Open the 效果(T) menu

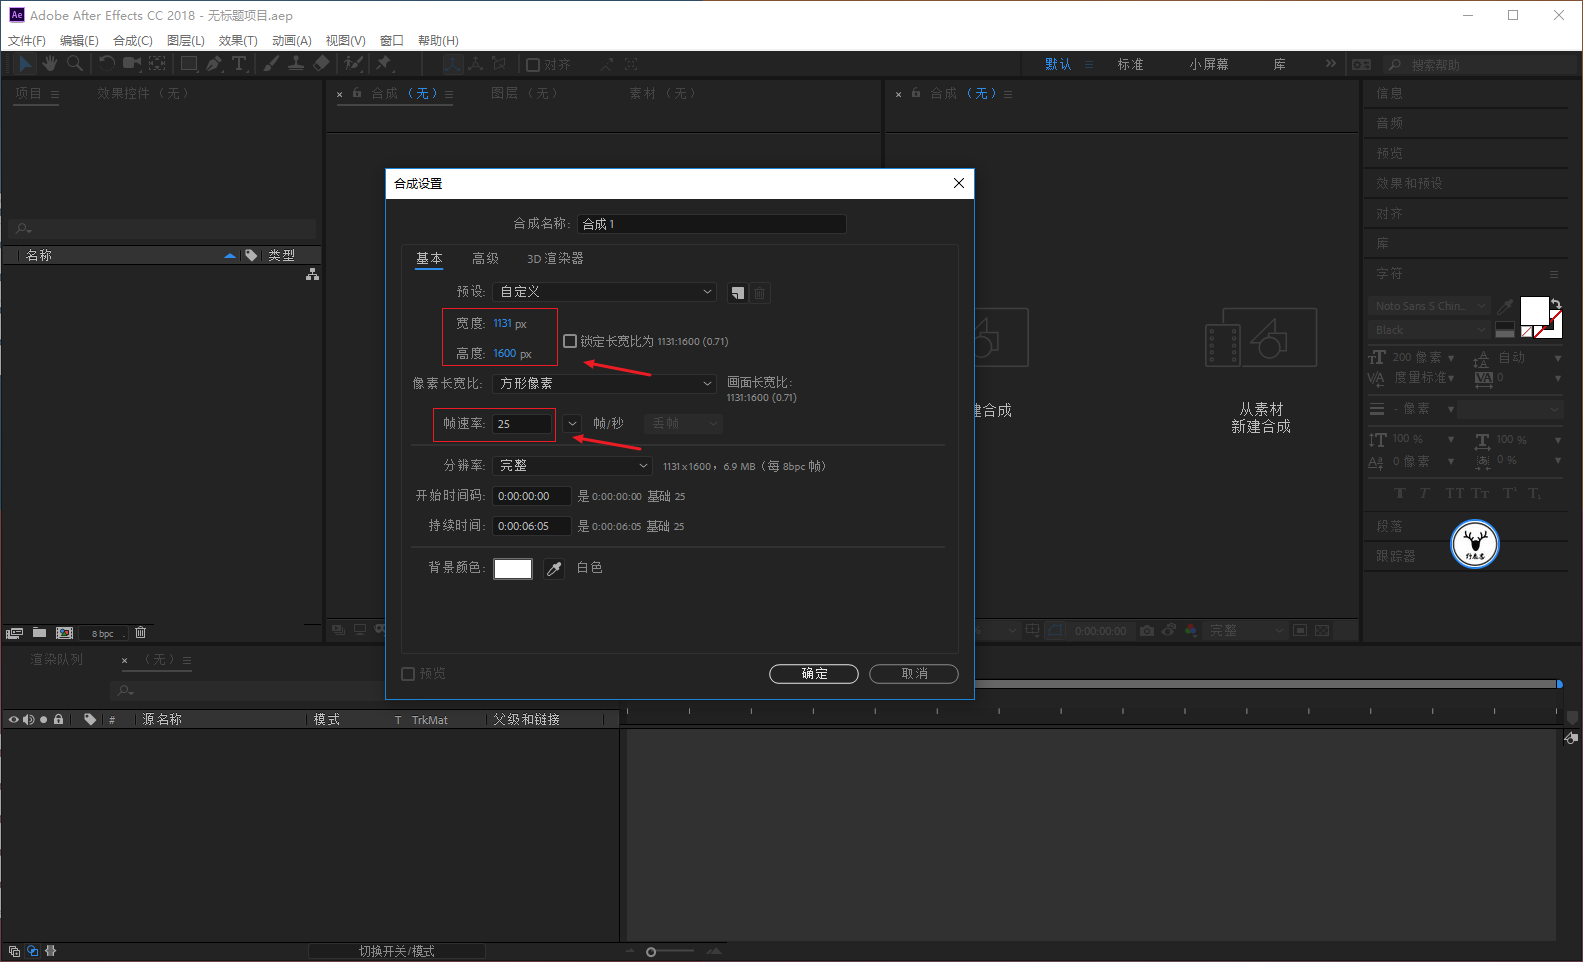[x=238, y=41]
